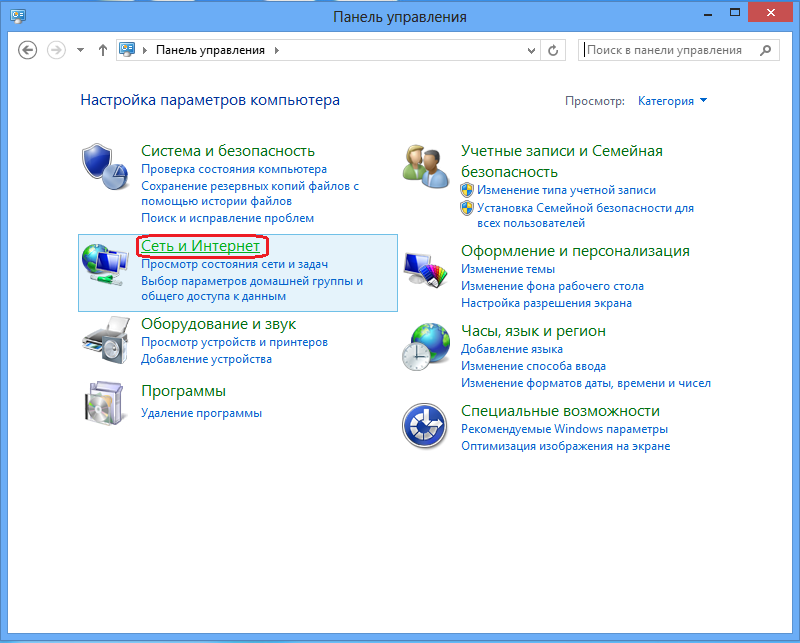Click the Refresh button beside address bar
The height and width of the screenshot is (643, 800).
pos(553,50)
